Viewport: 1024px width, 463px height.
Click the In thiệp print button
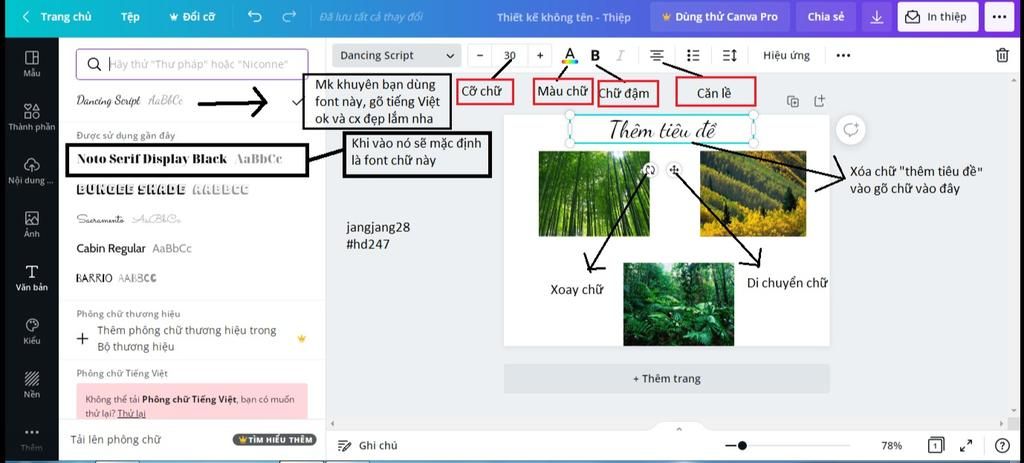938,17
